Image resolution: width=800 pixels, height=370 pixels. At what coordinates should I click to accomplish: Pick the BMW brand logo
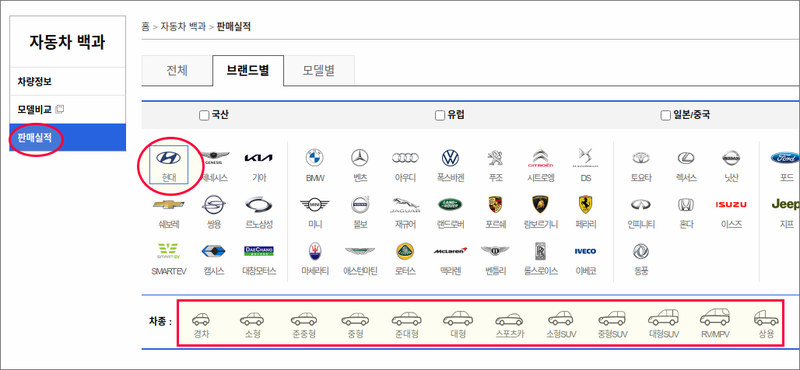[315, 158]
